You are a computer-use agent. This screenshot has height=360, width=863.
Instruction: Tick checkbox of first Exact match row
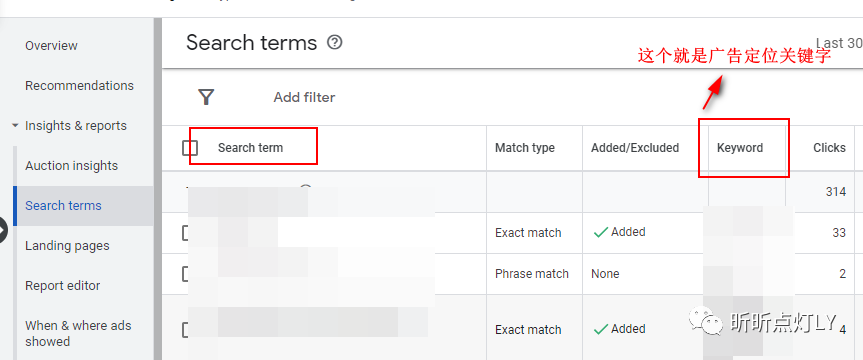[185, 233]
